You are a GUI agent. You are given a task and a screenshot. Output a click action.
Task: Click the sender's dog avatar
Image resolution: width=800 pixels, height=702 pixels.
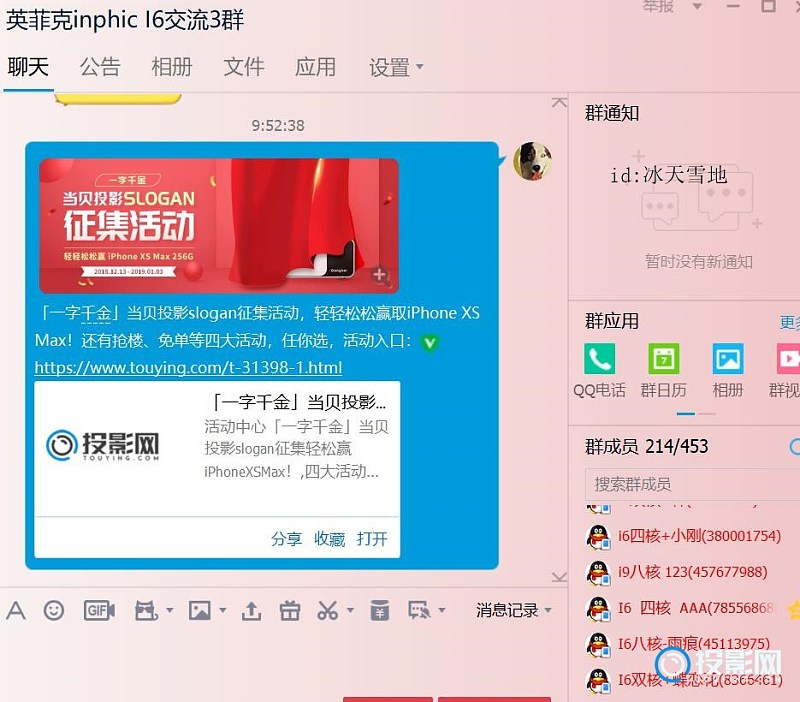tap(532, 161)
